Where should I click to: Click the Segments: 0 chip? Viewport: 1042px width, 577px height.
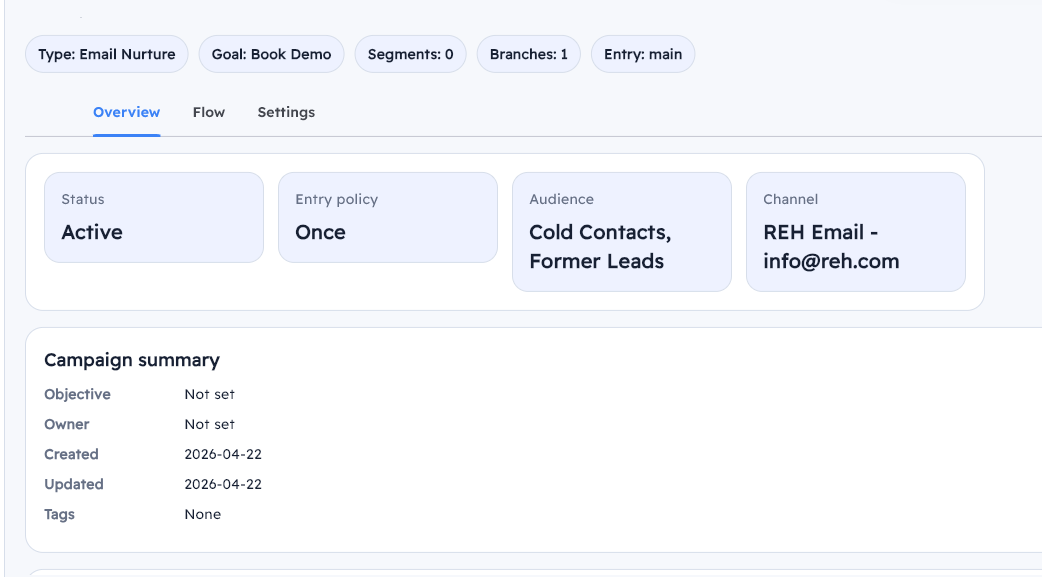click(410, 54)
